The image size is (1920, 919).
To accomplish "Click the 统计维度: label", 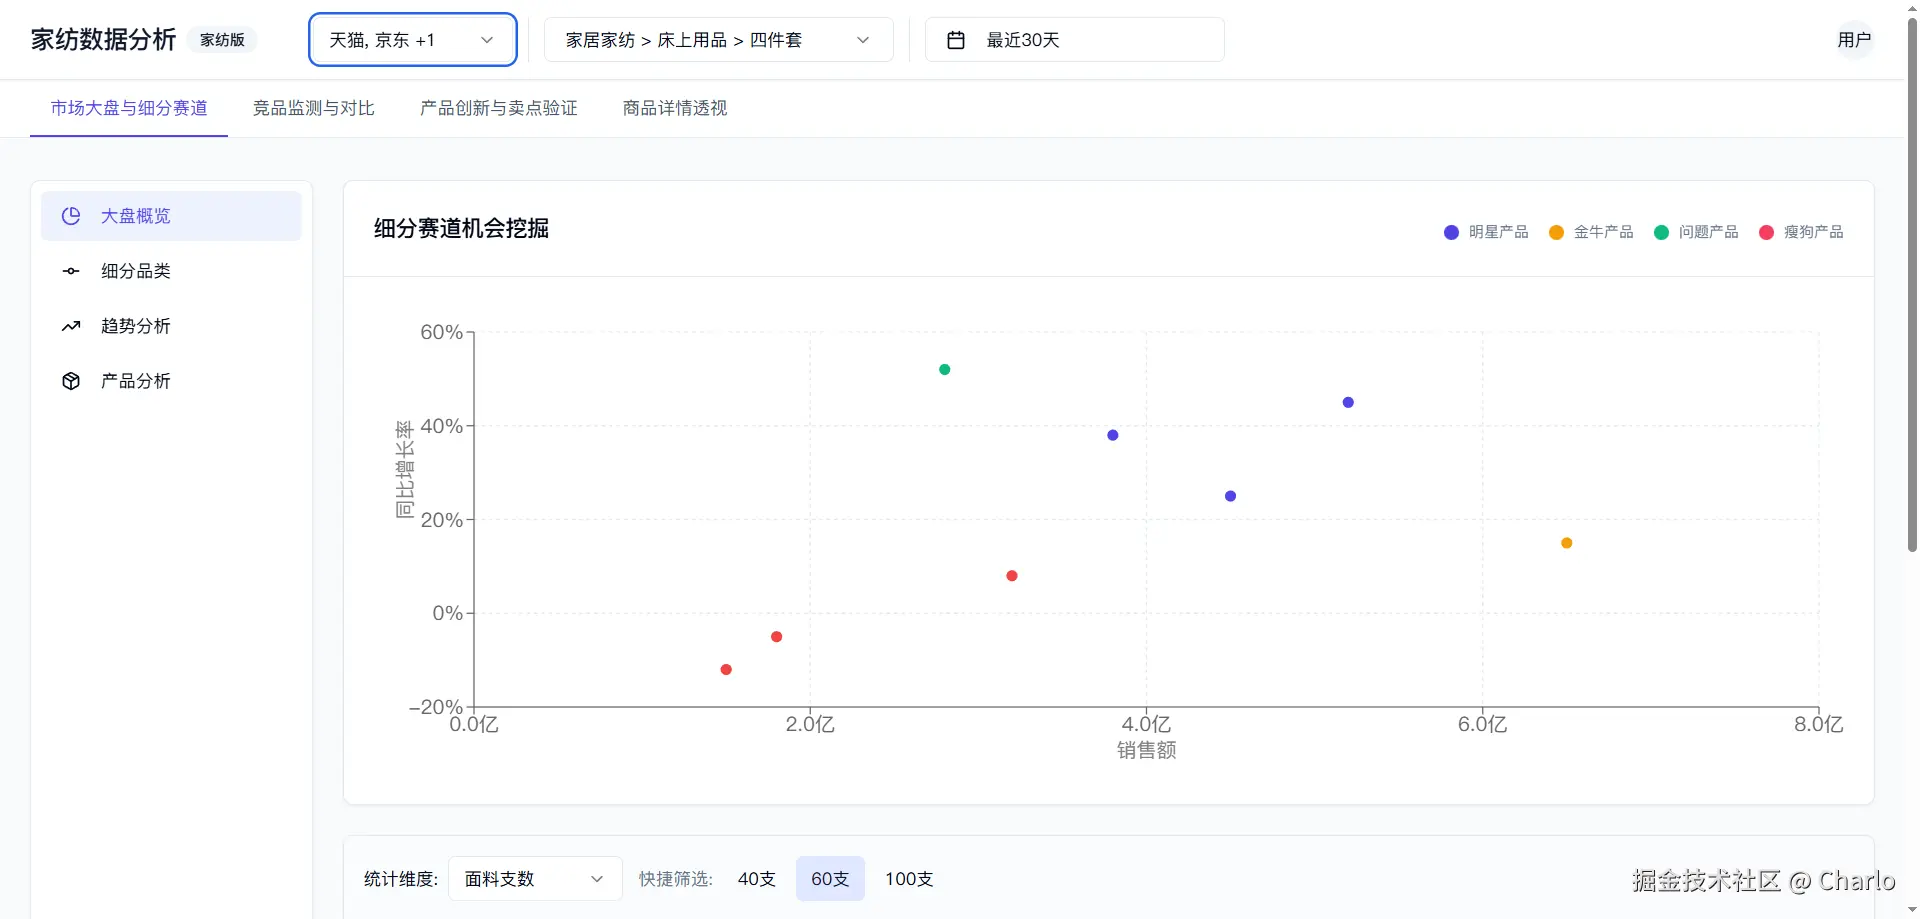I will (x=401, y=879).
